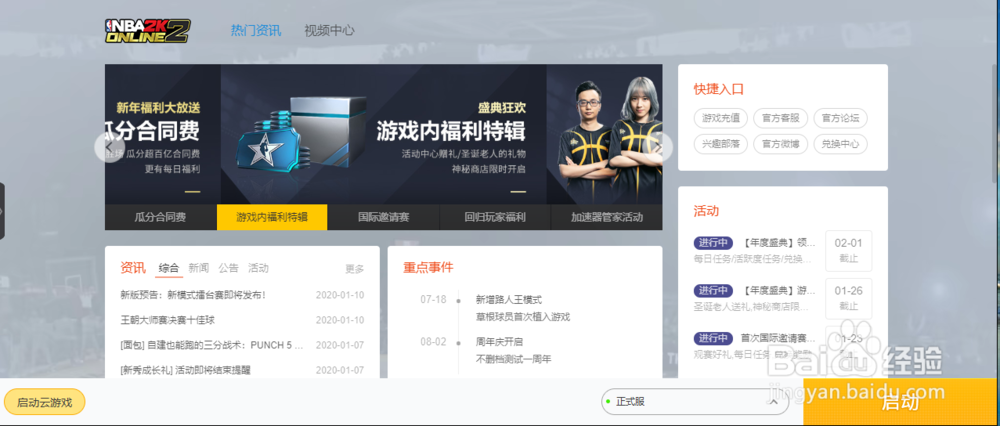1000x426 pixels.
Task: Open the 正式服 server dropdown
Action: pyautogui.click(x=695, y=402)
